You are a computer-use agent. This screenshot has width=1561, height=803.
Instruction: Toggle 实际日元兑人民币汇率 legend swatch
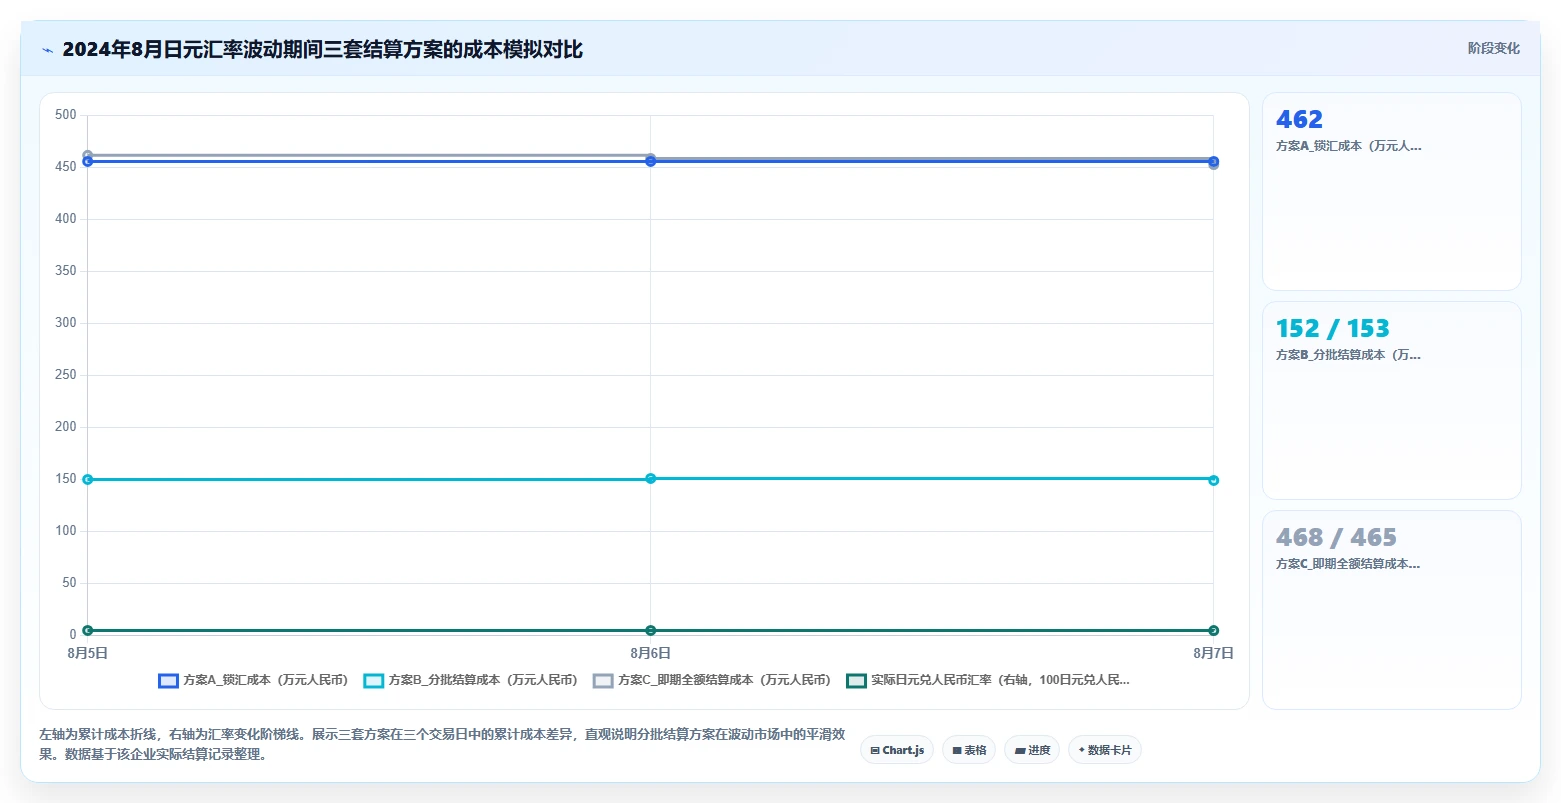tap(856, 681)
